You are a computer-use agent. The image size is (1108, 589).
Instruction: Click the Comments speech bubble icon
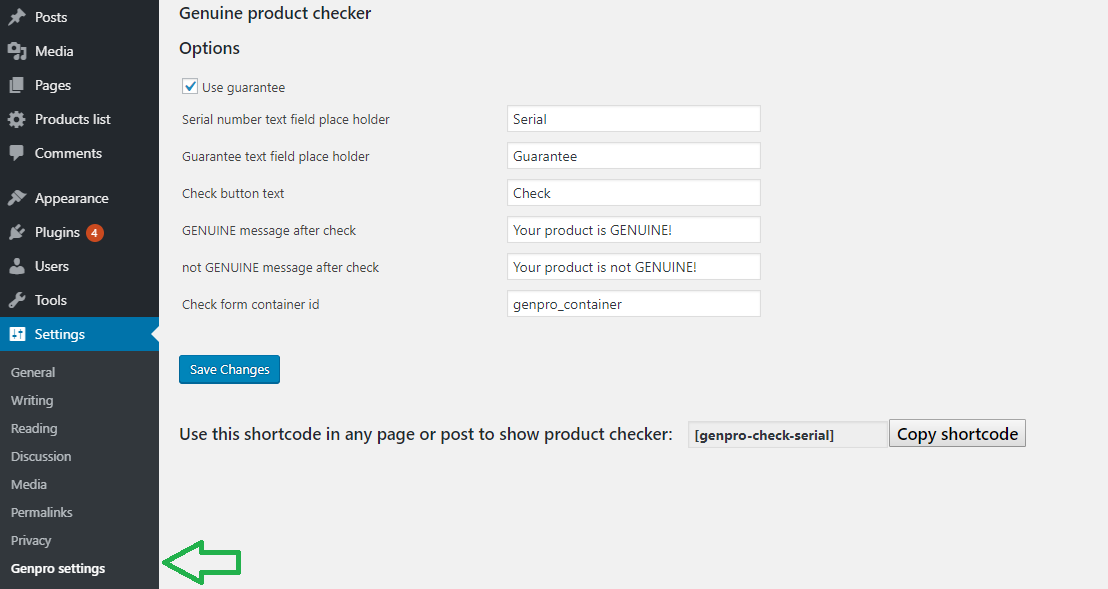click(x=17, y=153)
